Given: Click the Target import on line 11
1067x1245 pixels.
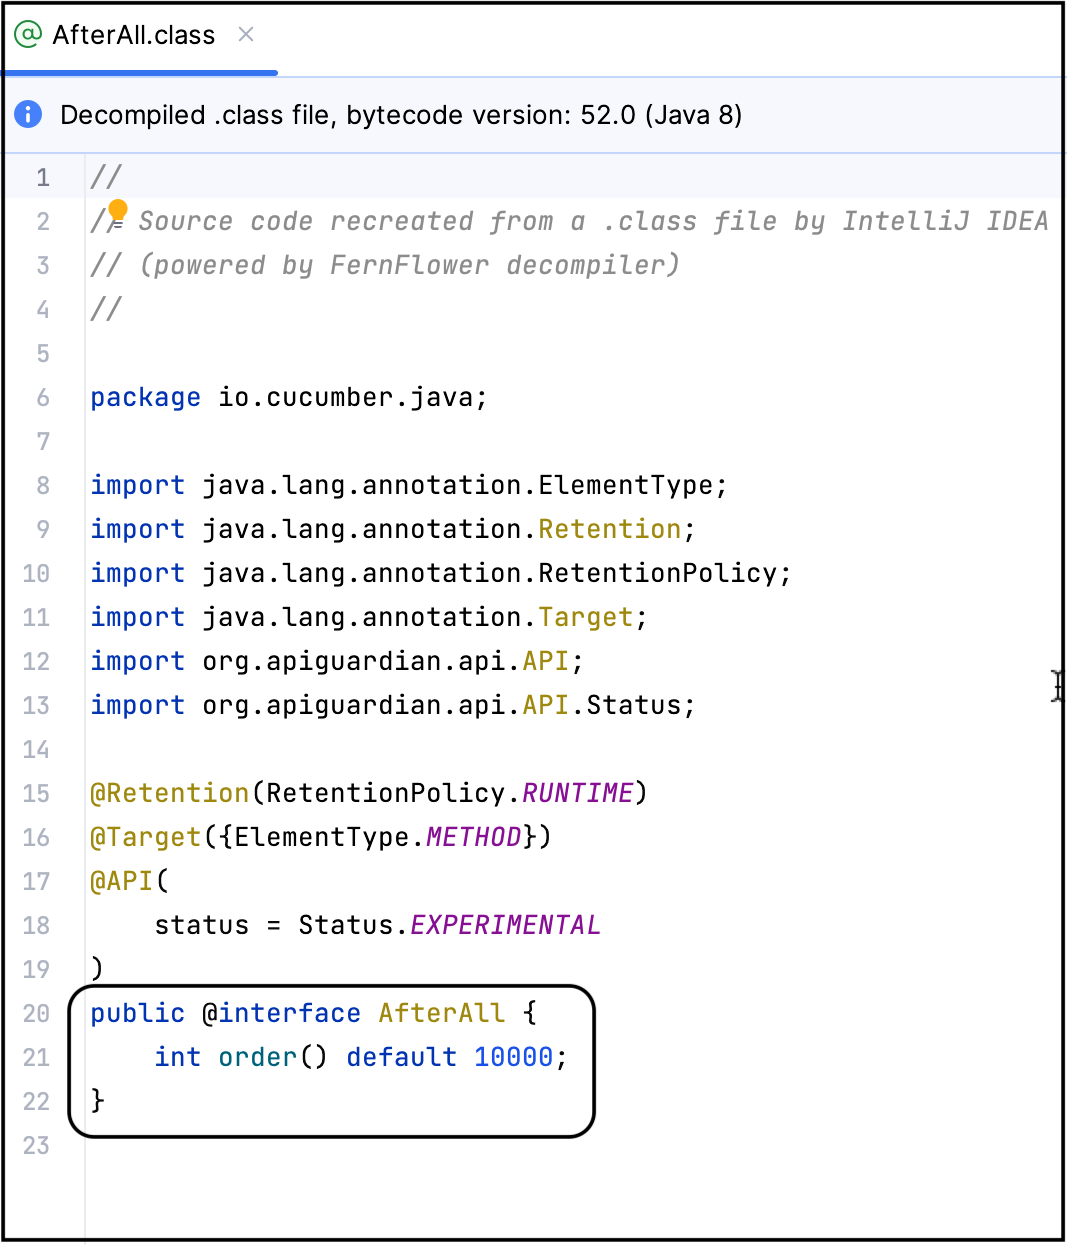Looking at the screenshot, I should (x=585, y=617).
